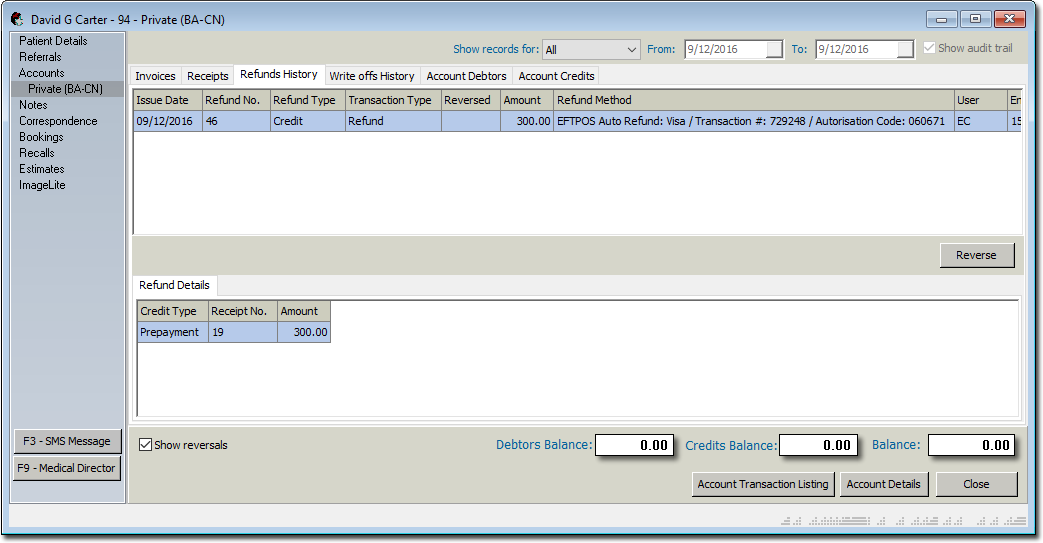The width and height of the screenshot is (1043, 543).
Task: Click F3 - SMS Message button
Action: pos(67,441)
